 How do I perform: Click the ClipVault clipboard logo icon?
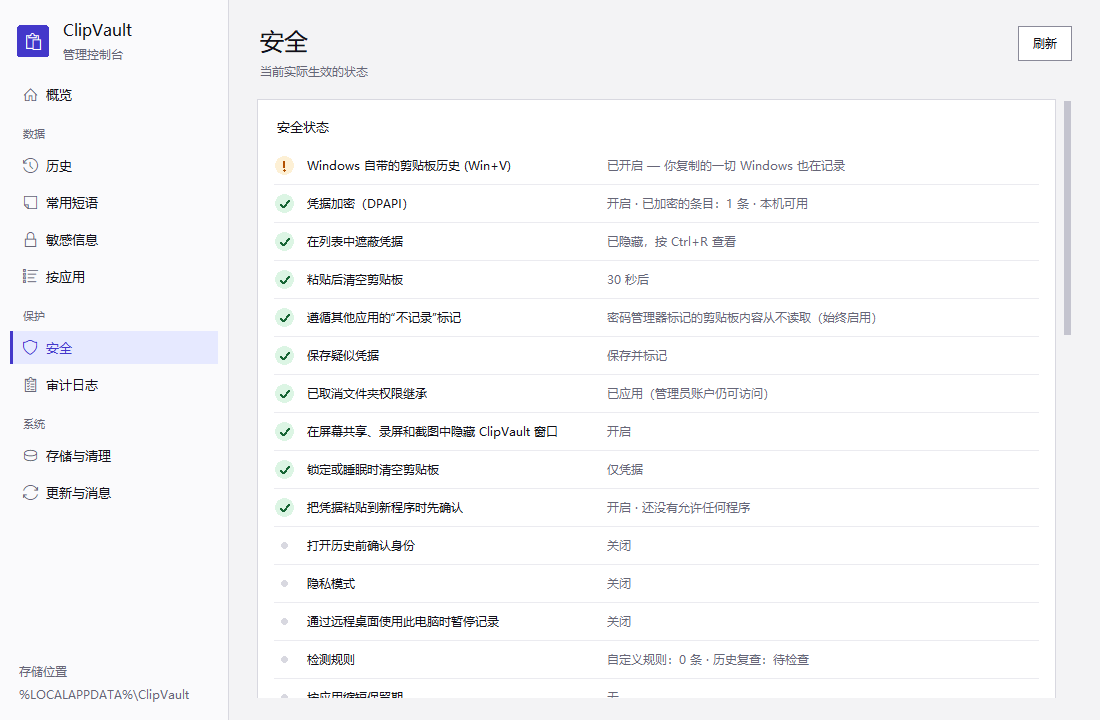(x=33, y=41)
